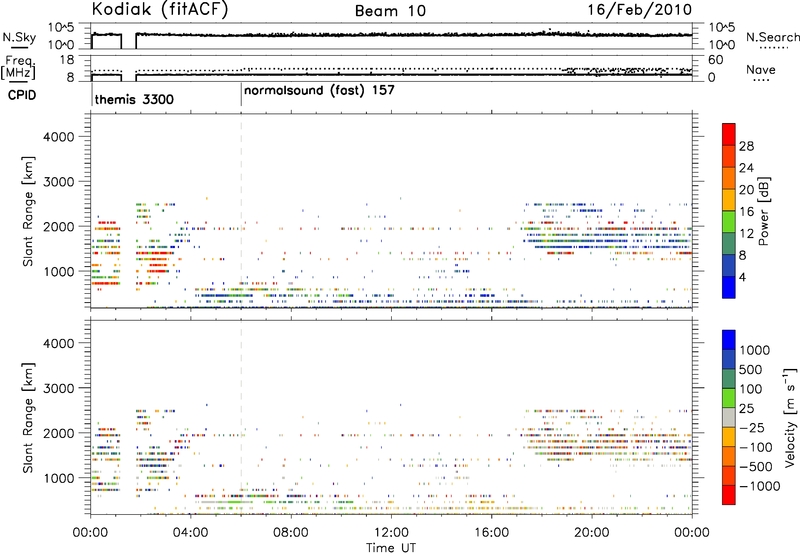Click the '4000' tick on the power panel

[59, 137]
